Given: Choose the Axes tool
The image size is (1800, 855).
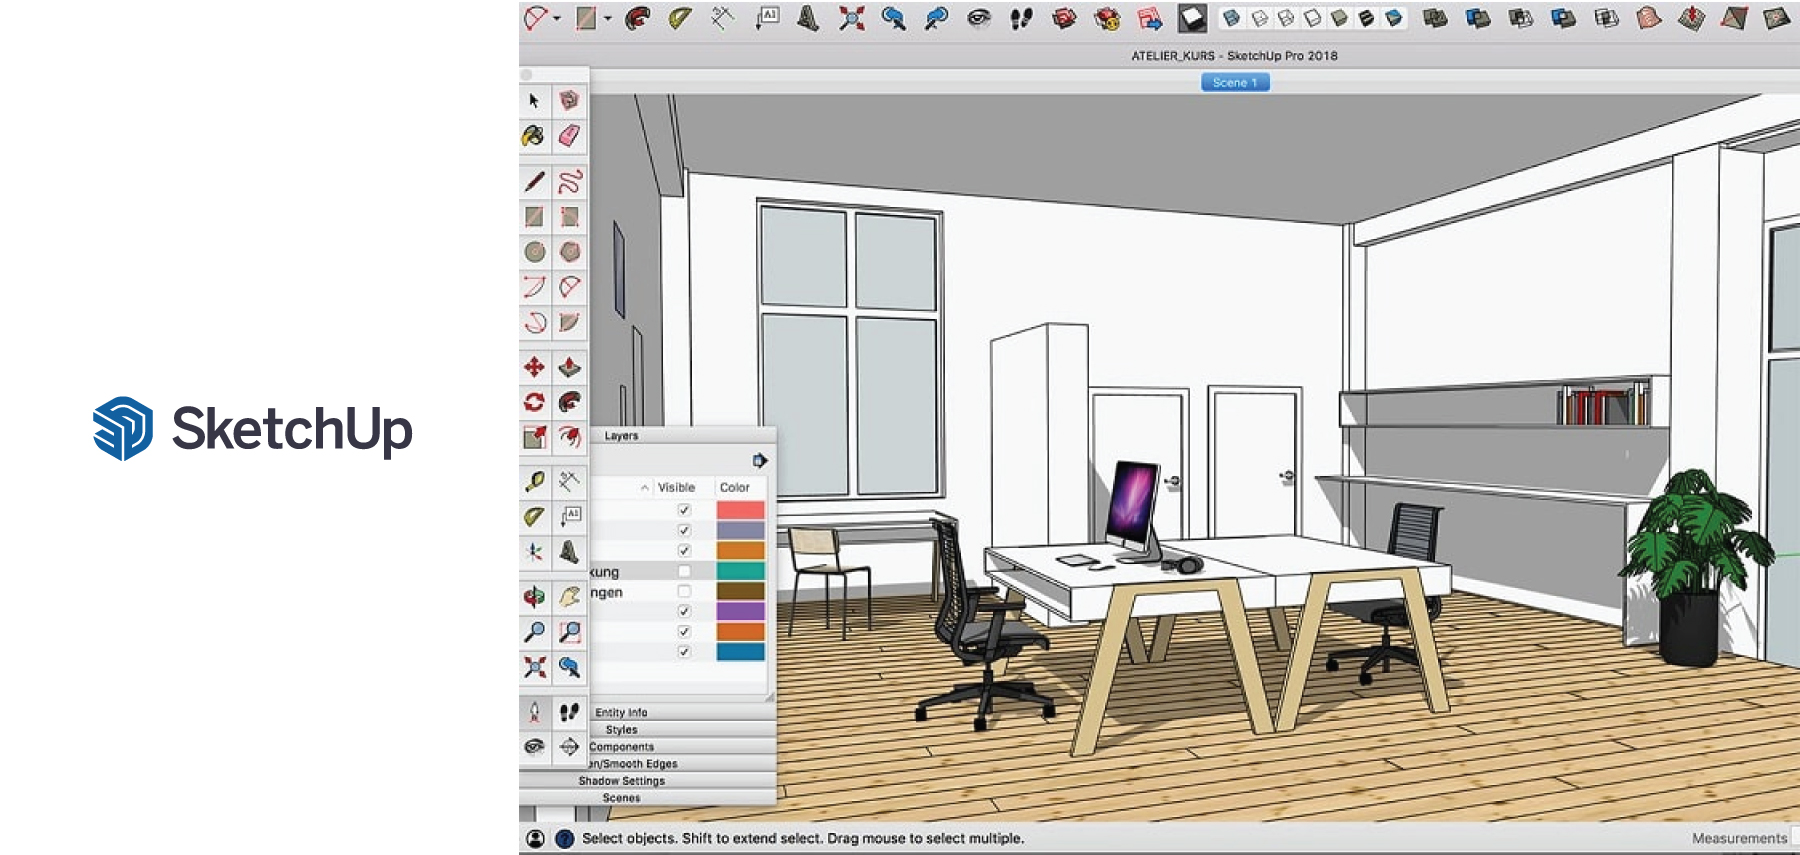Looking at the screenshot, I should pos(534,551).
